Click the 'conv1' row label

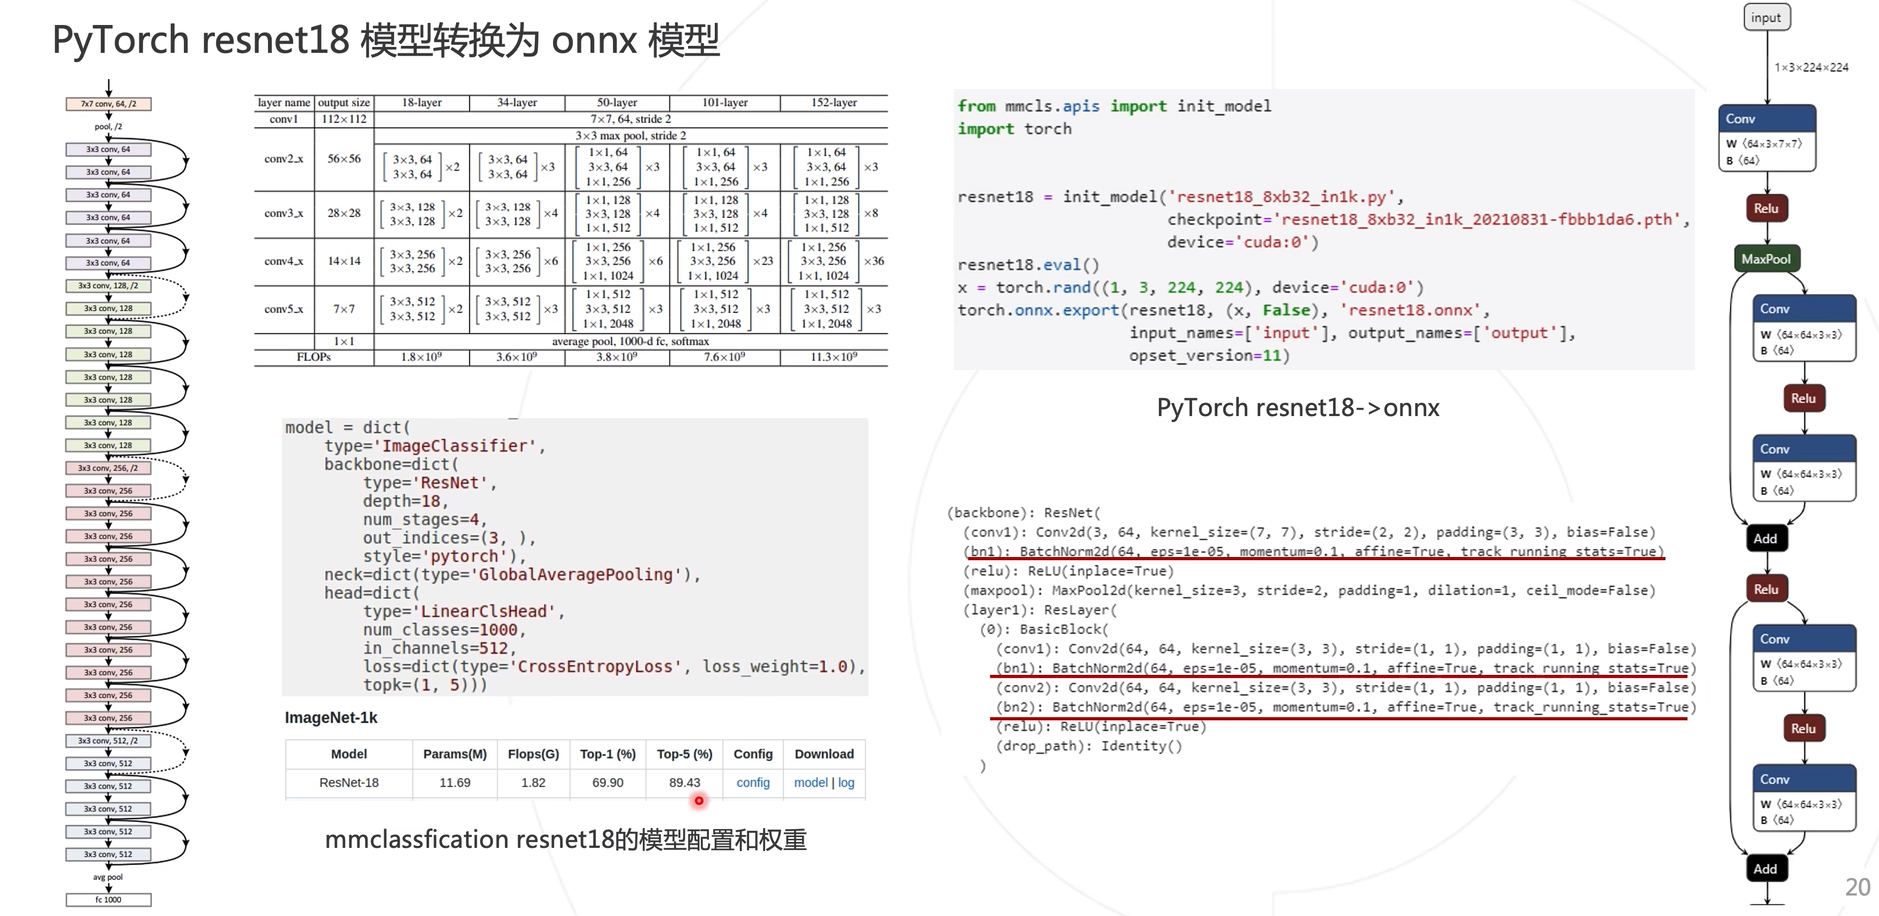coord(284,119)
